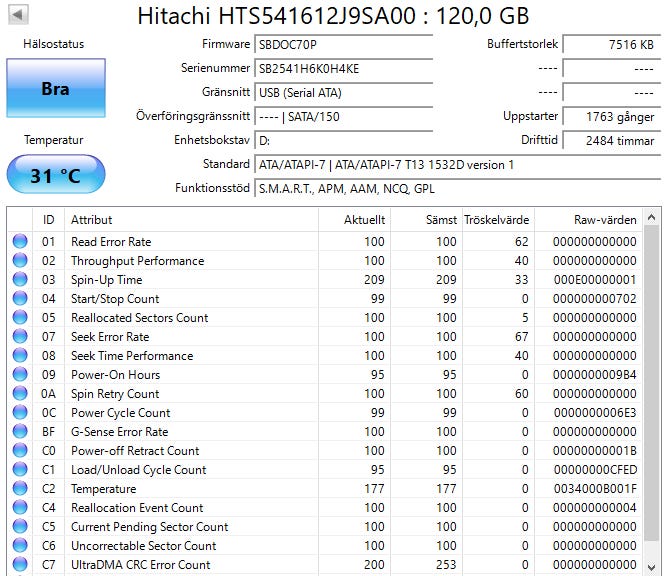Click status icon for Power-On Hours
665x576 pixels.
(x=20, y=375)
